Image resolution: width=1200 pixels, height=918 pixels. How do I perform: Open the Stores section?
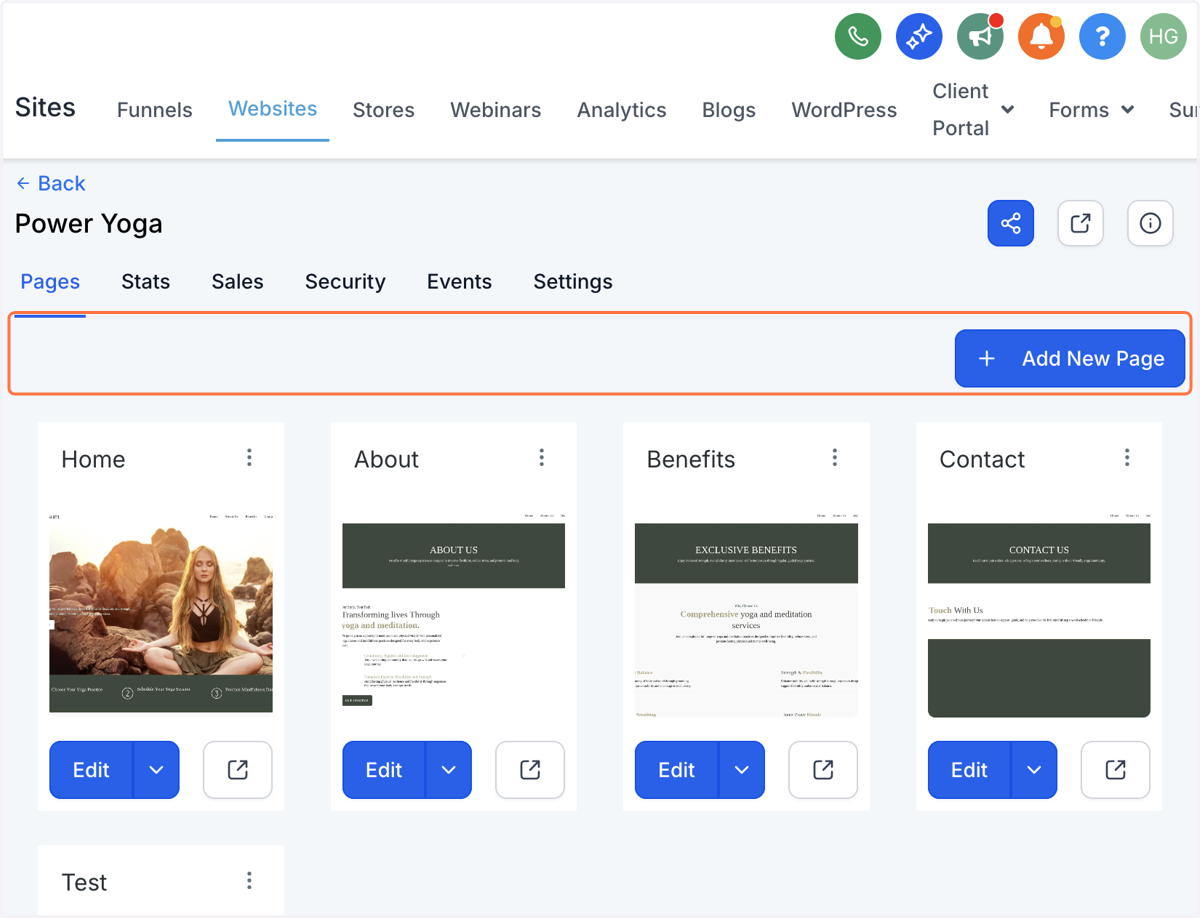[384, 110]
